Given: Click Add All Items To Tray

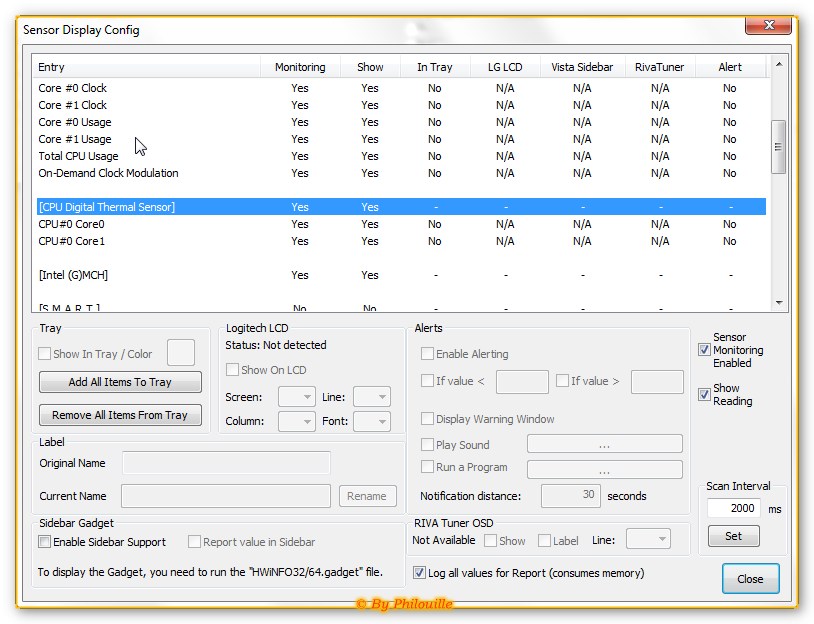Looking at the screenshot, I should [x=120, y=382].
